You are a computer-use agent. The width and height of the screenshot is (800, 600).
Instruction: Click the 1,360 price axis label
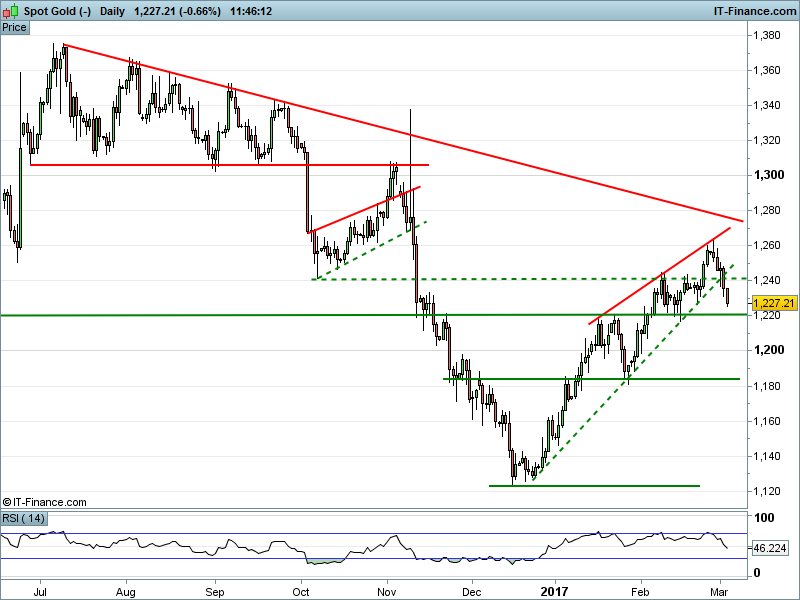point(767,70)
